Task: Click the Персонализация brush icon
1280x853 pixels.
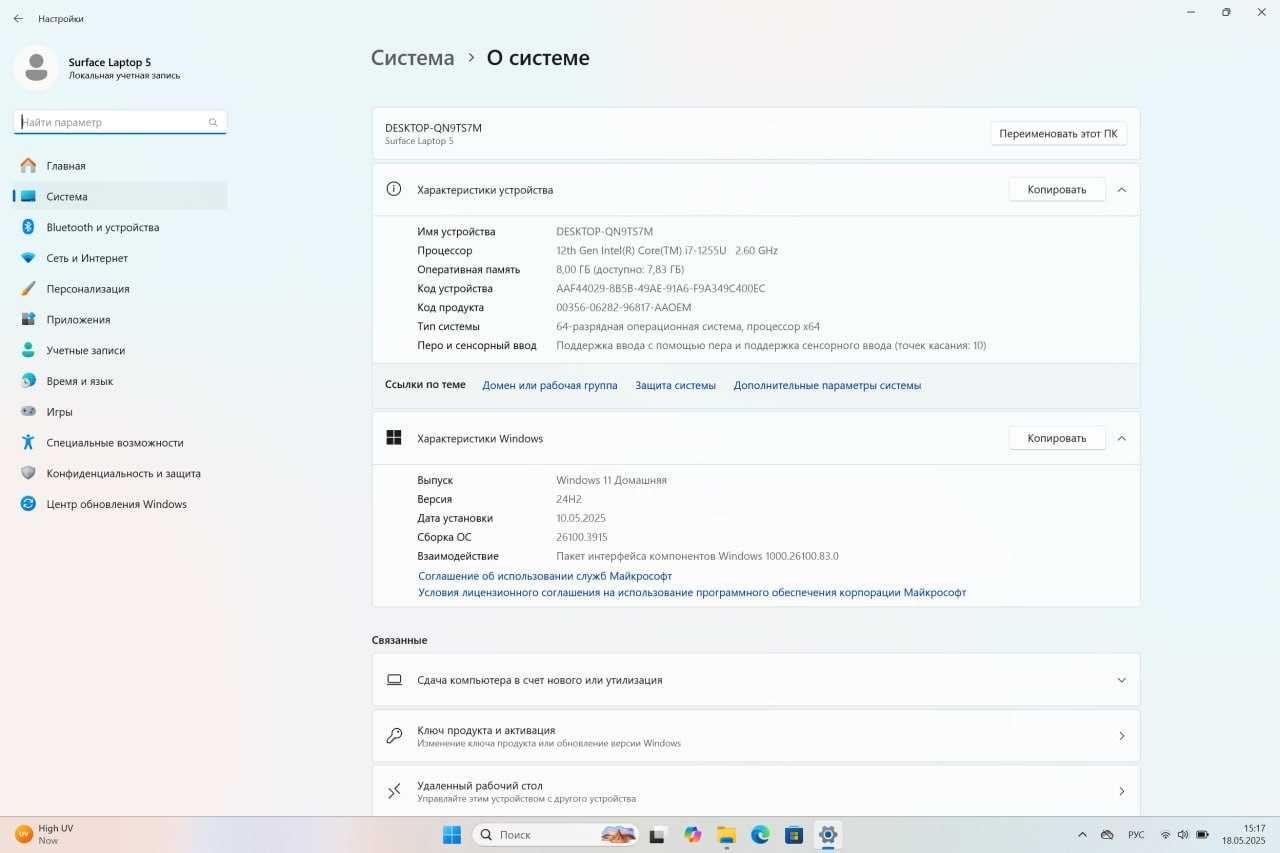Action: tap(28, 289)
